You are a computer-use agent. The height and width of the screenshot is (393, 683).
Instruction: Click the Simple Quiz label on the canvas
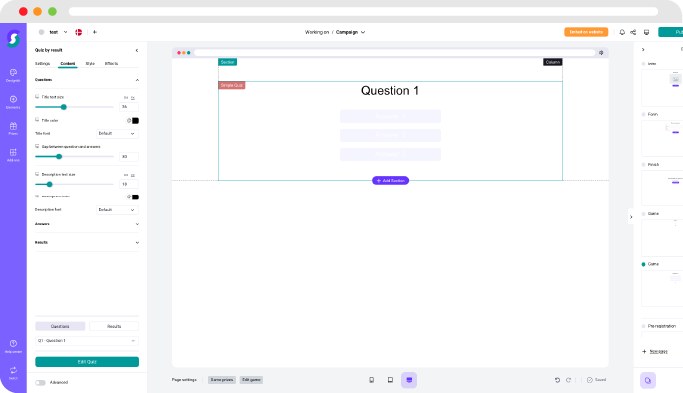click(232, 85)
